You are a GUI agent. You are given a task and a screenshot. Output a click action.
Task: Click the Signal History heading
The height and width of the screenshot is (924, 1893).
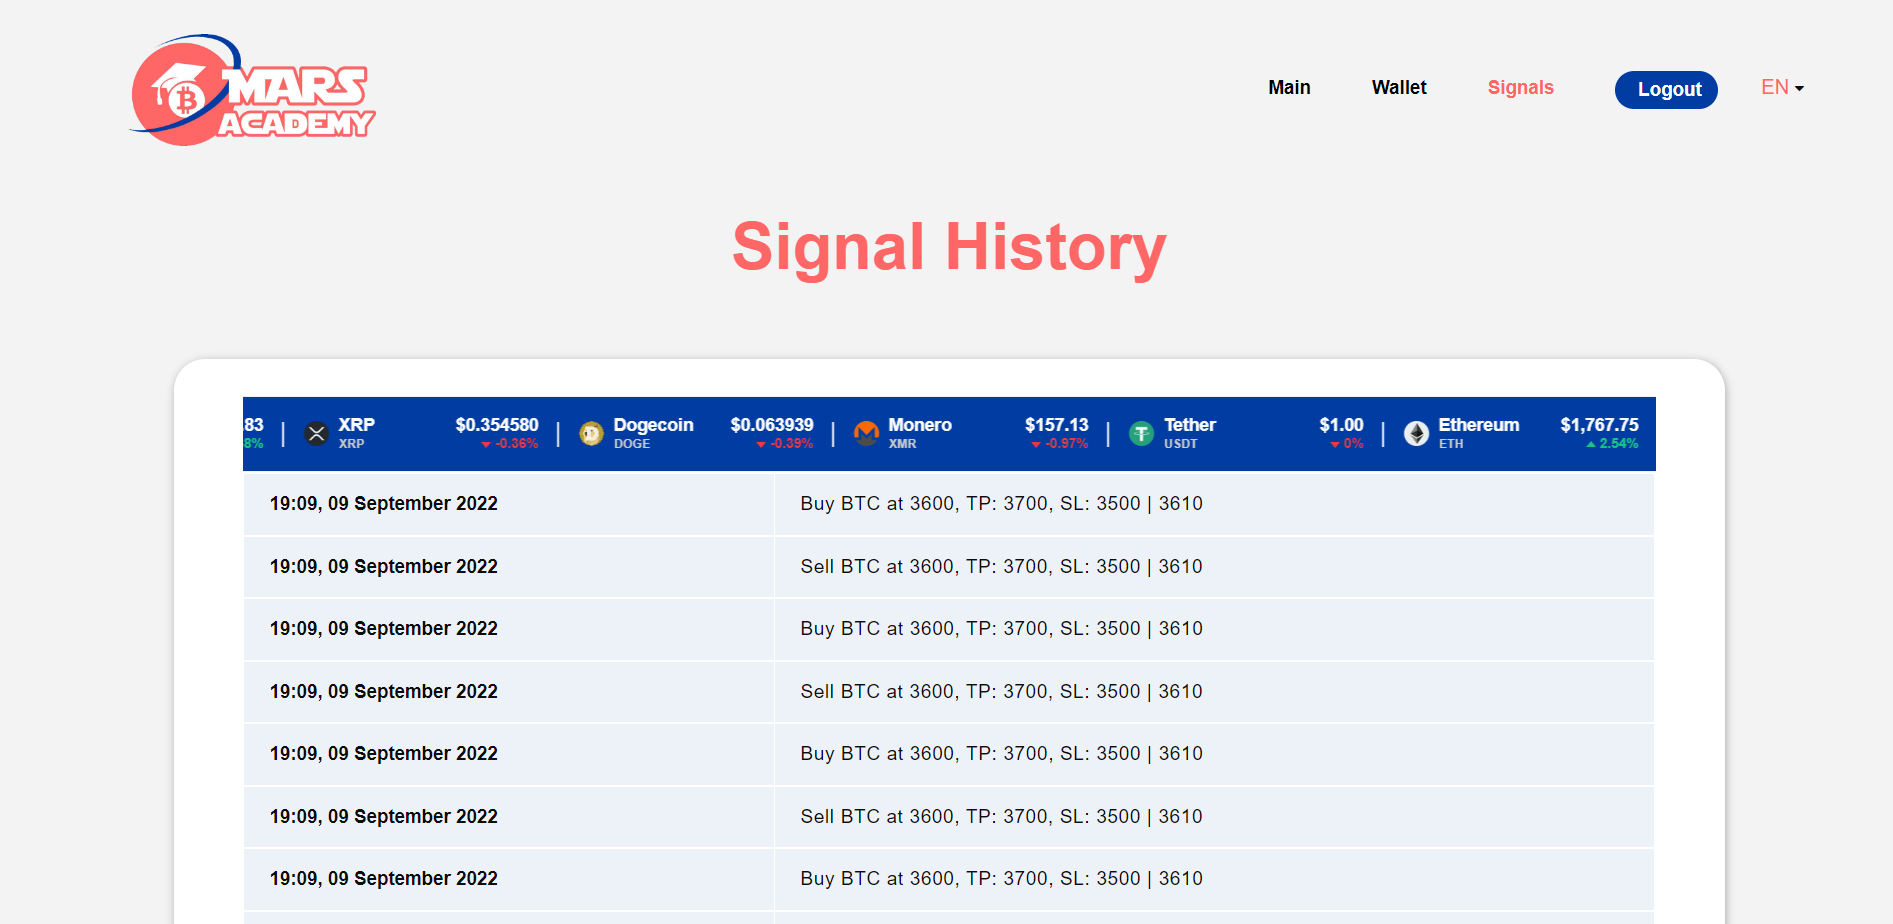click(x=949, y=247)
